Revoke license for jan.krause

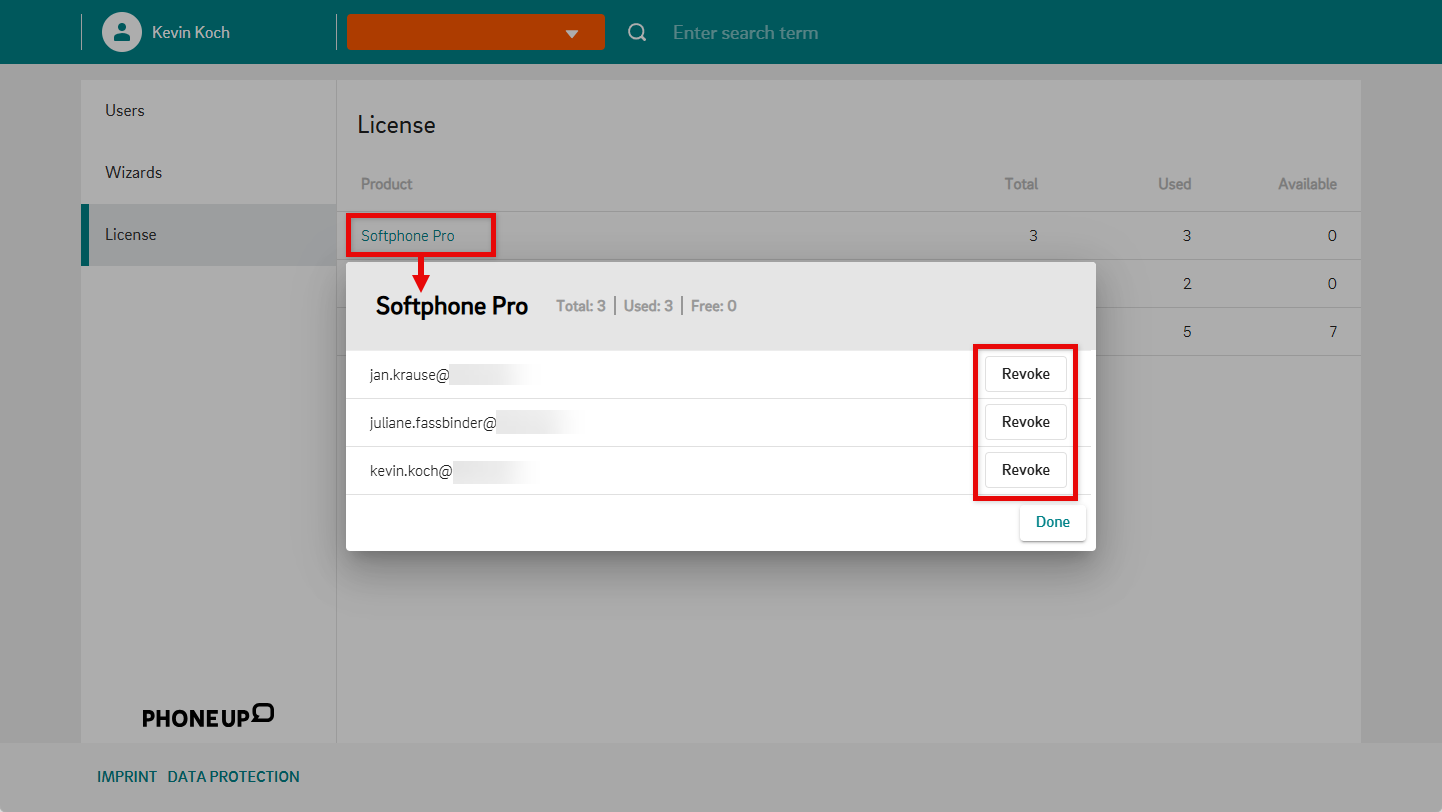pyautogui.click(x=1025, y=374)
